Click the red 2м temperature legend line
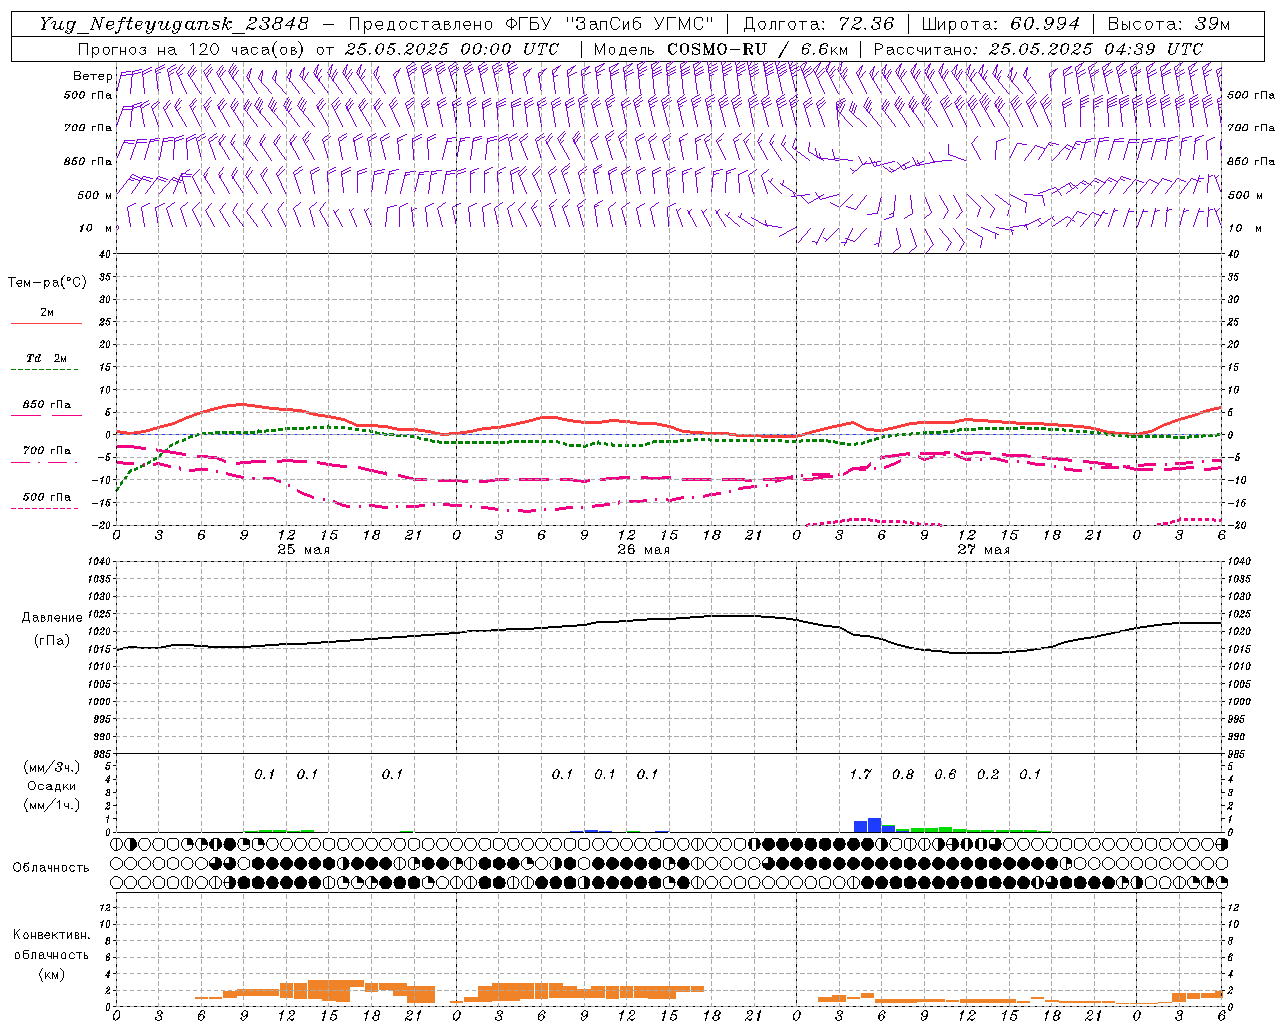 46,324
